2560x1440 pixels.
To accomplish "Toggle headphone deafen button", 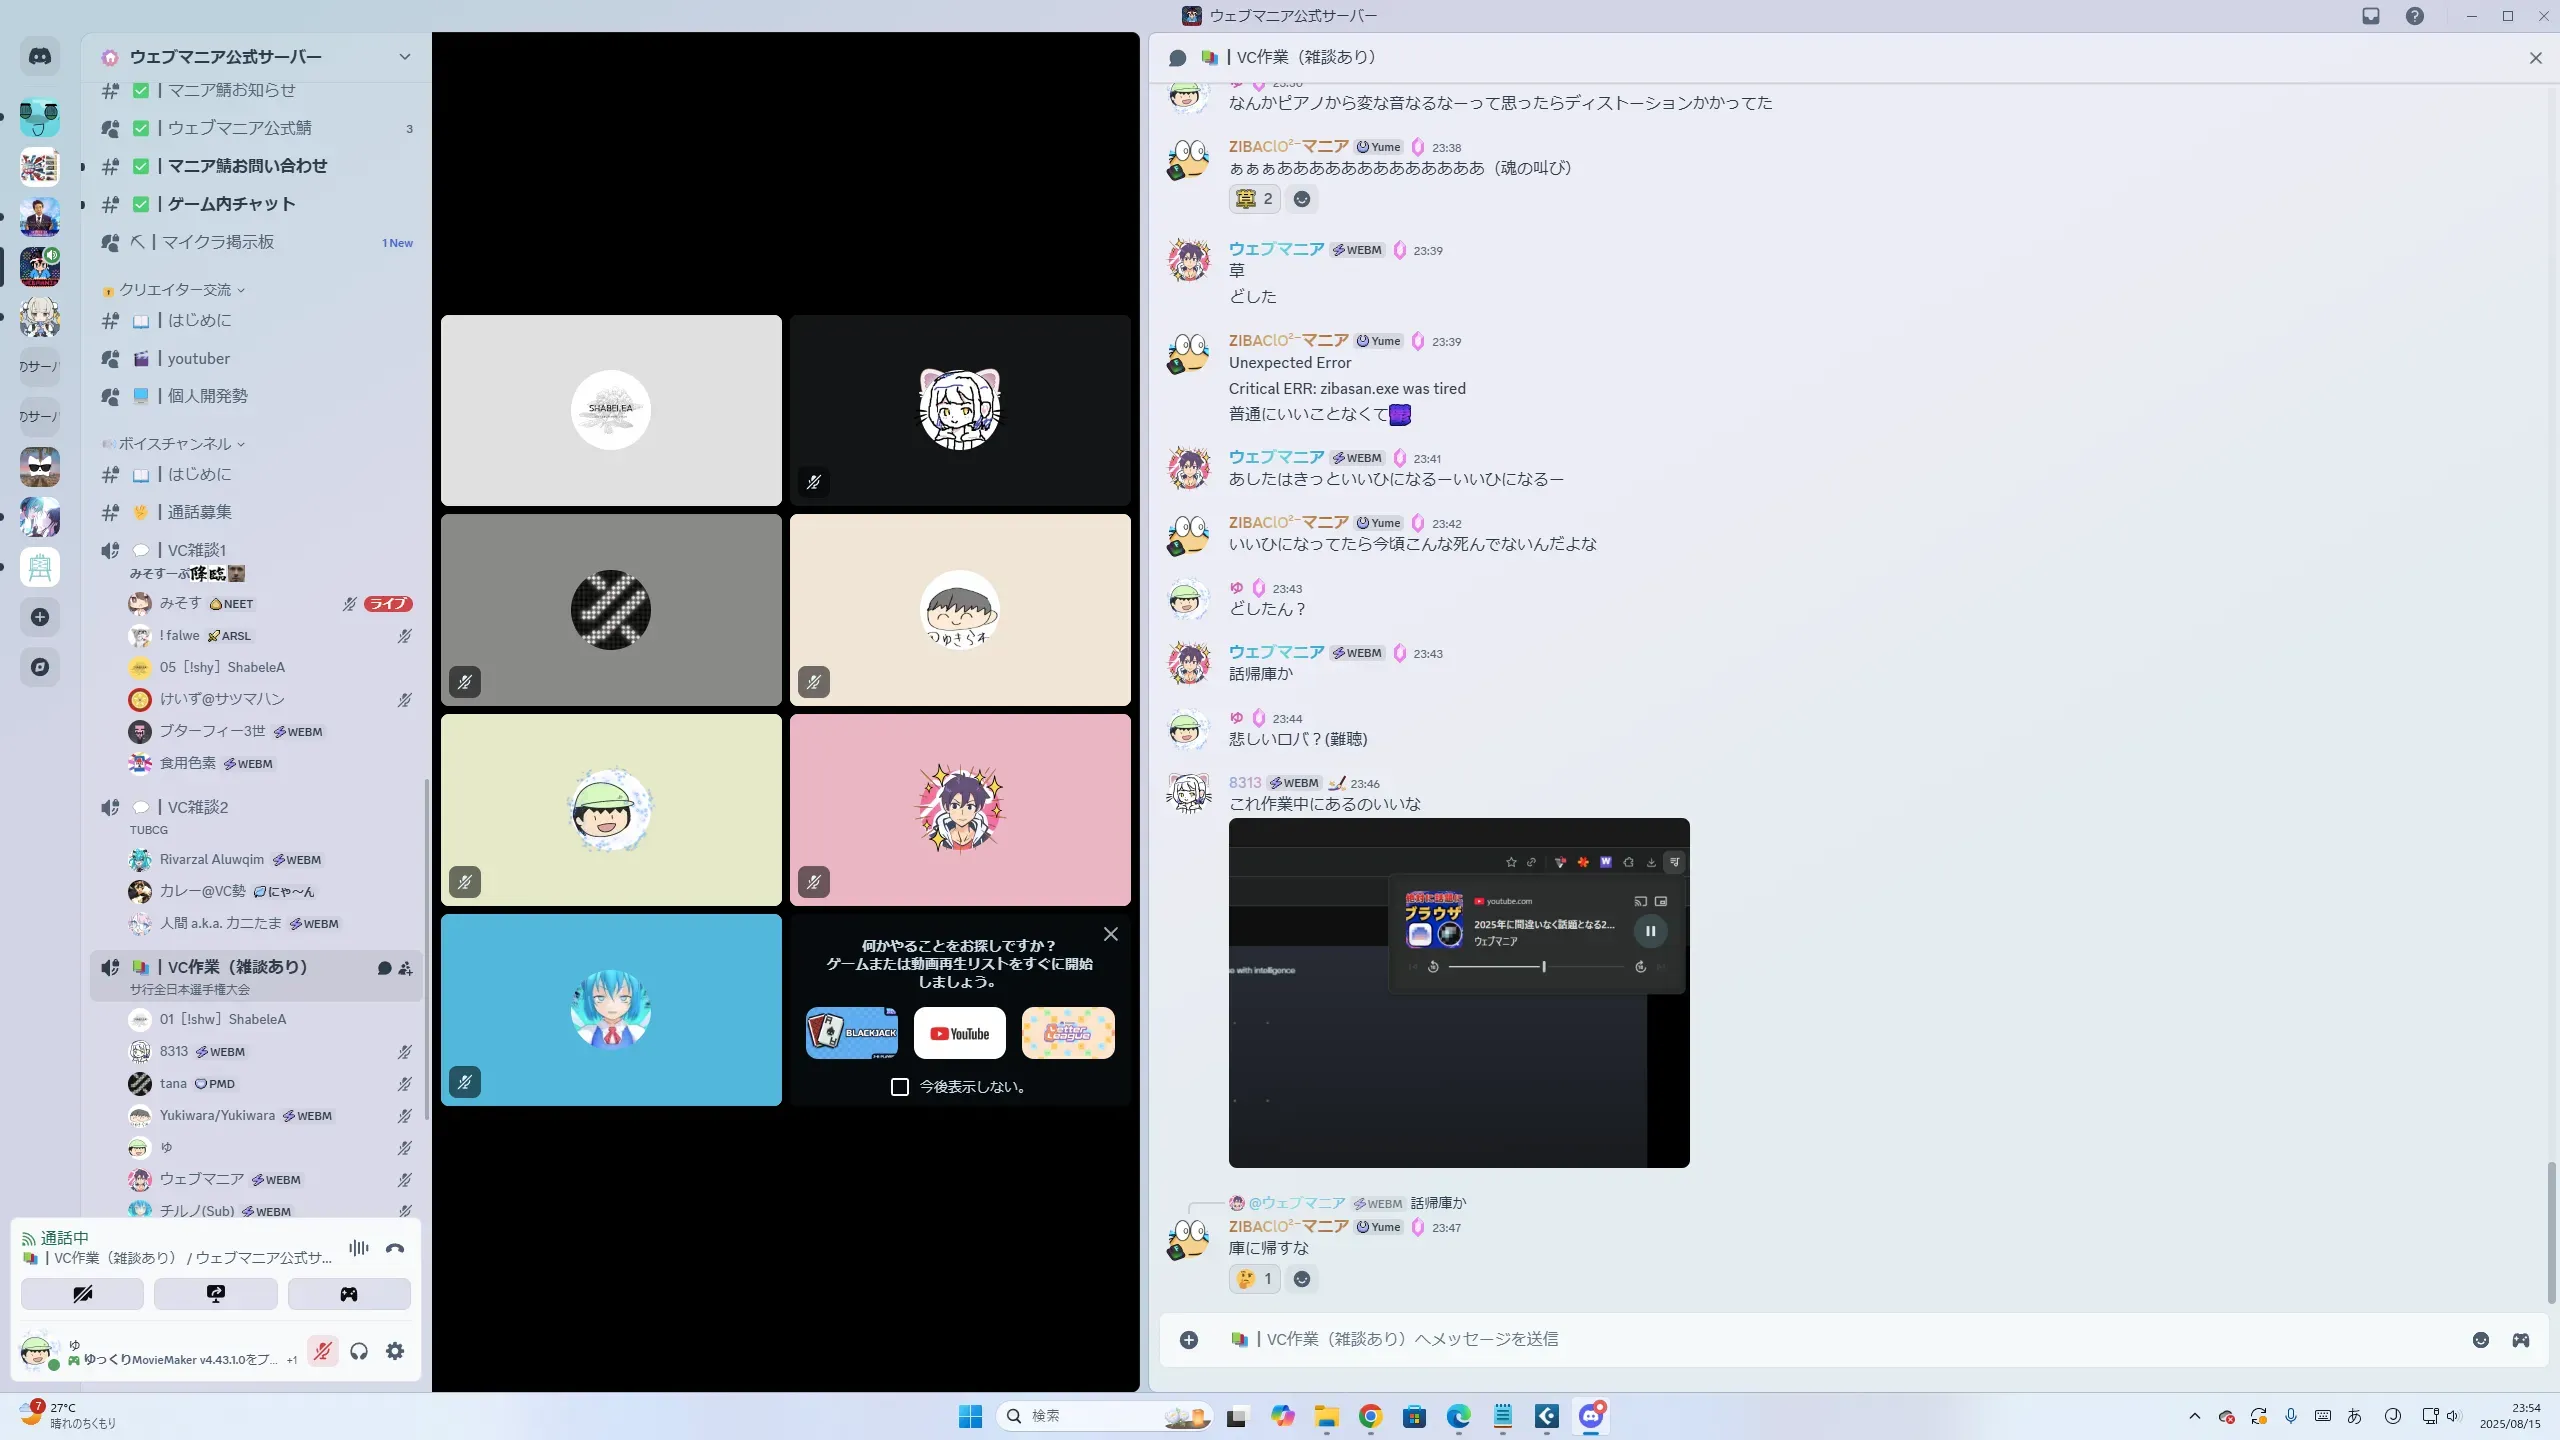I will coord(359,1351).
